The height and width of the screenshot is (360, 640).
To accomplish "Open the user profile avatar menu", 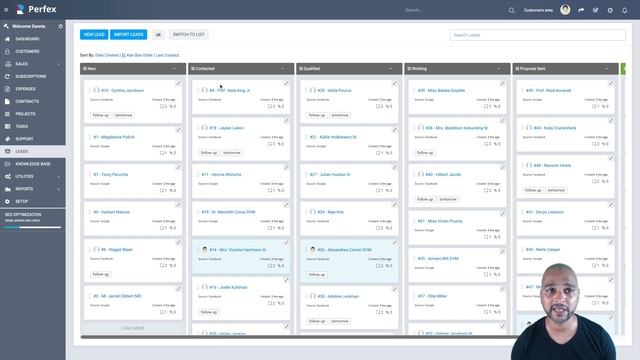I will pos(565,10).
